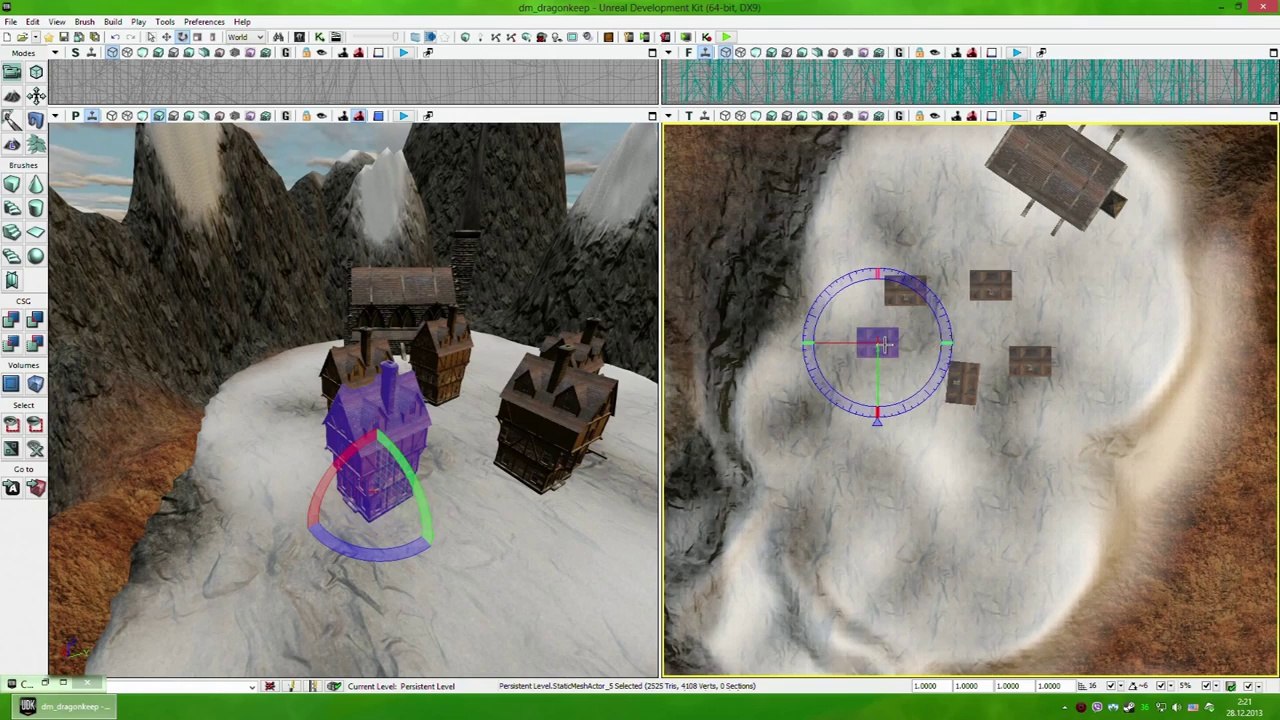Switch perspective viewport type with P button
Screen dimensions: 1280x720
pos(75,116)
